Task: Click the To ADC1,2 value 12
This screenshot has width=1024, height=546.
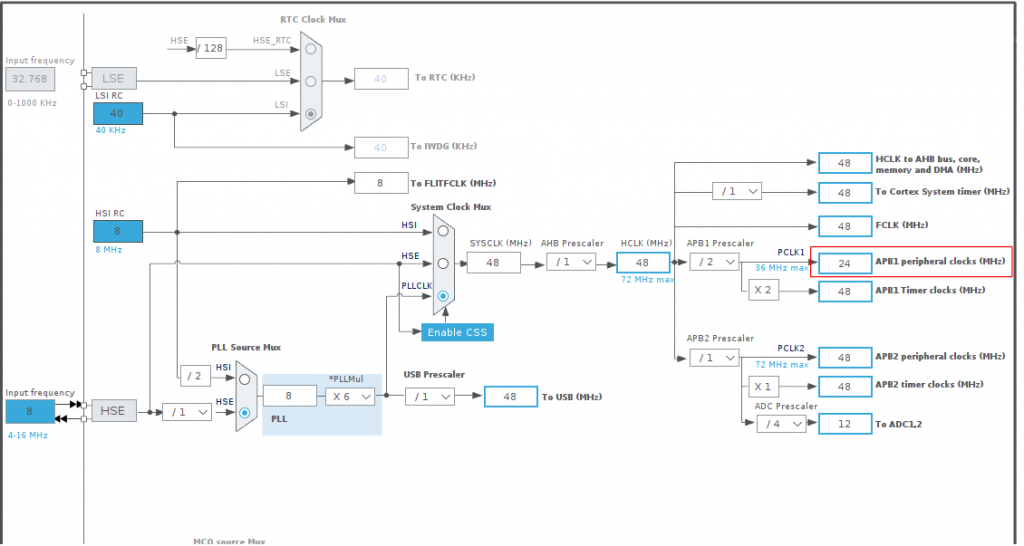Action: (845, 424)
